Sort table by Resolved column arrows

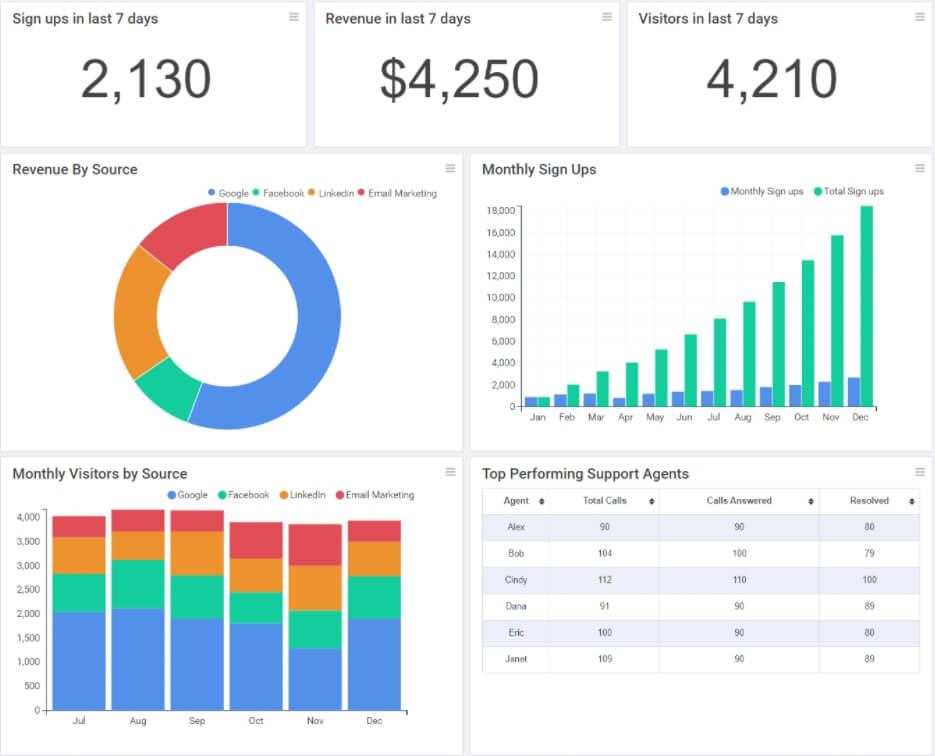click(912, 501)
